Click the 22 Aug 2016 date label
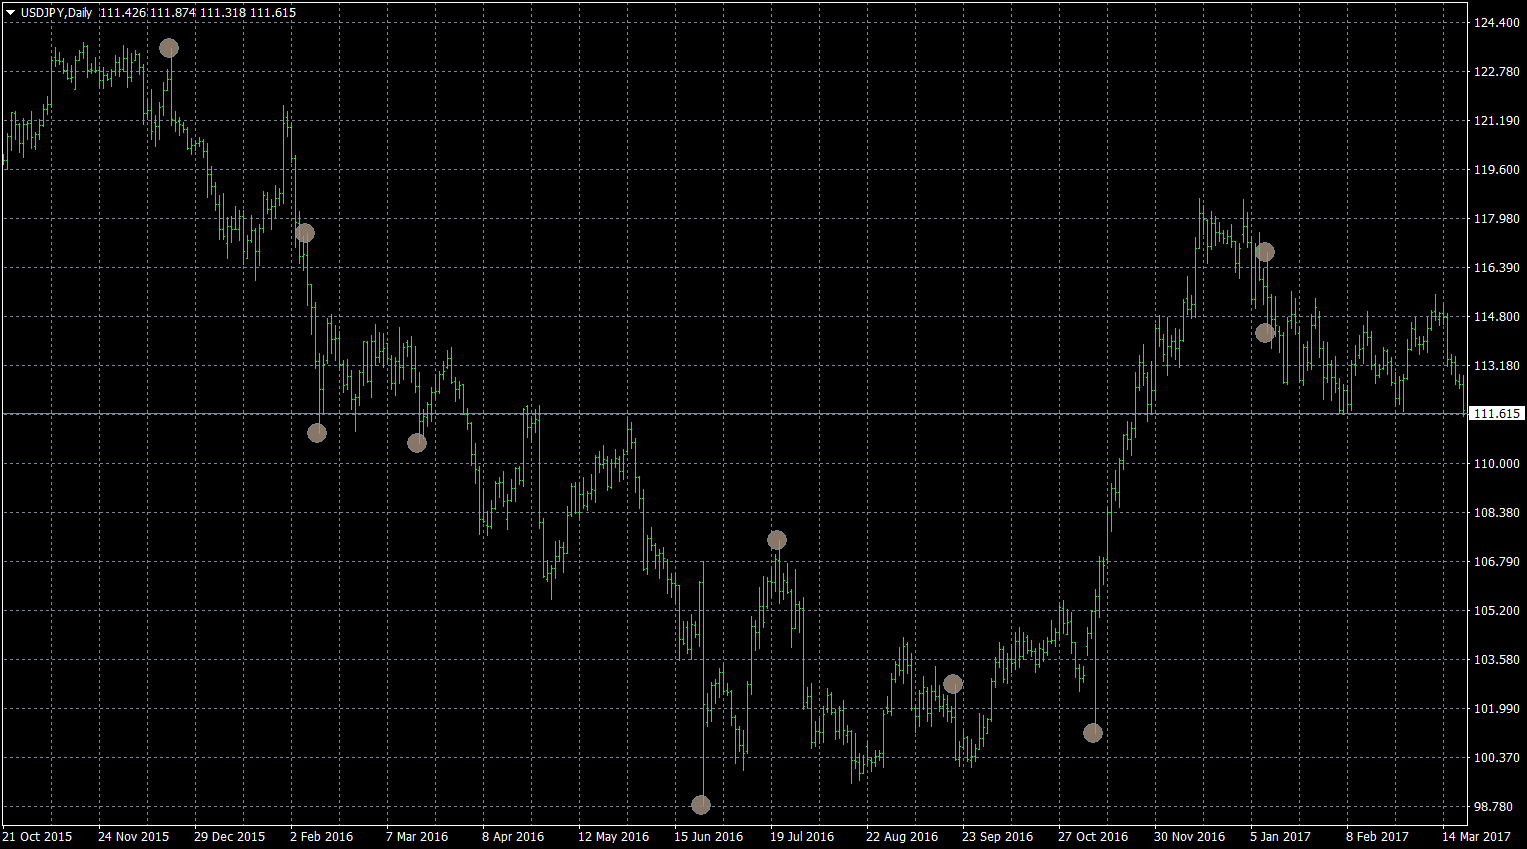1527x849 pixels. click(902, 837)
